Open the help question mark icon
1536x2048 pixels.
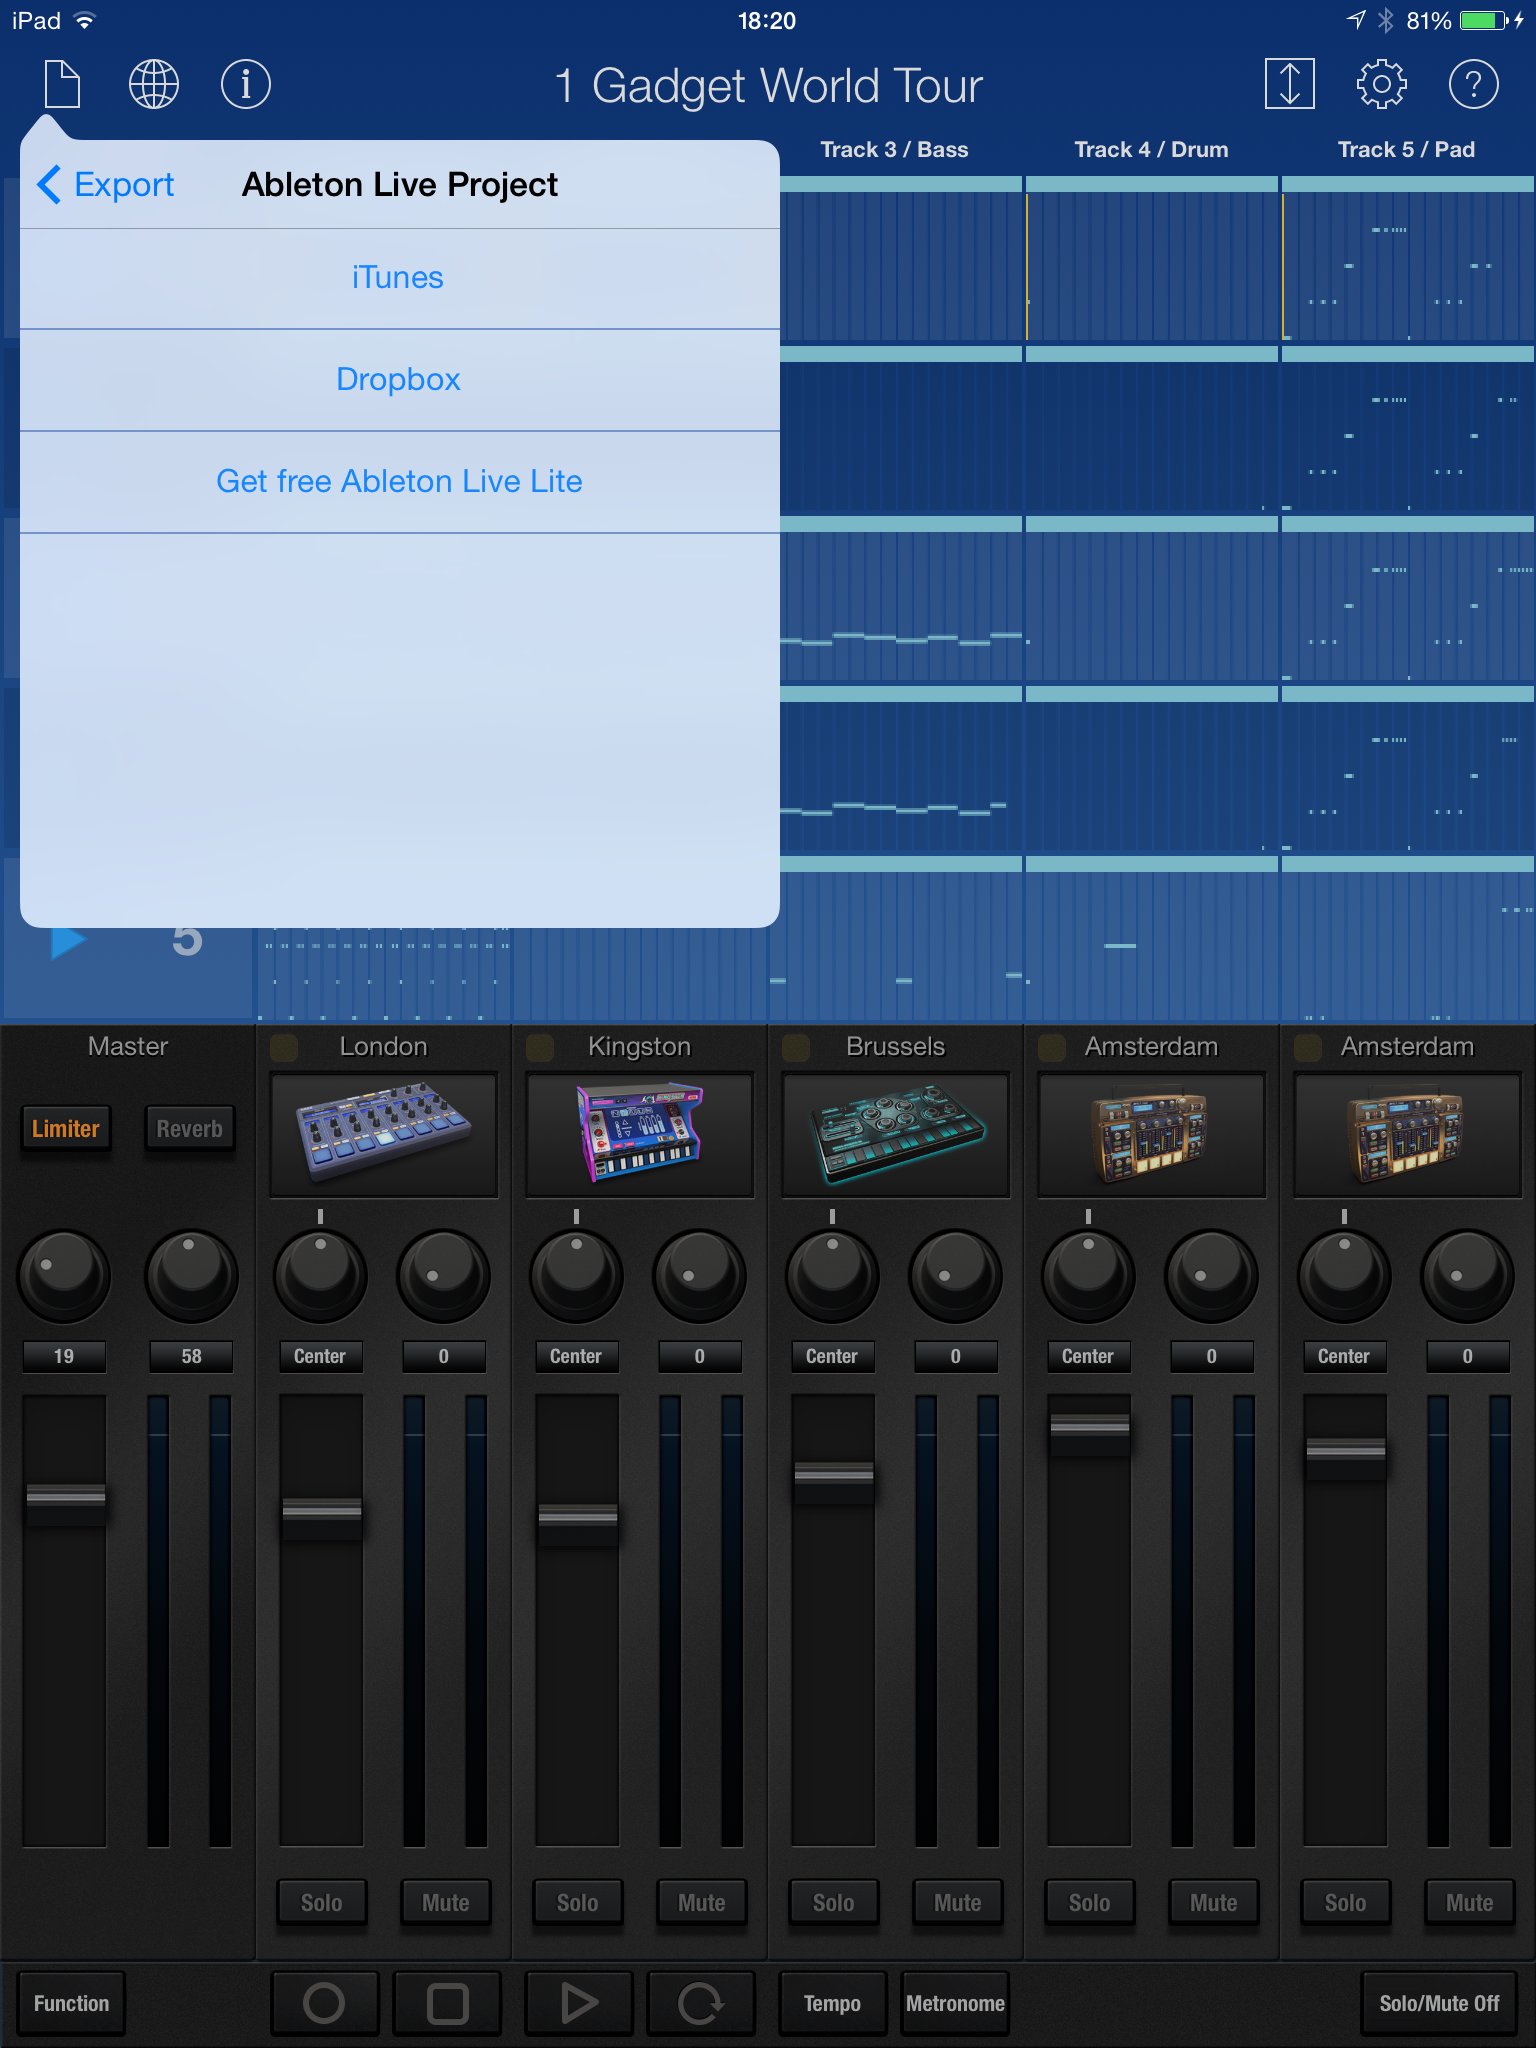tap(1473, 84)
